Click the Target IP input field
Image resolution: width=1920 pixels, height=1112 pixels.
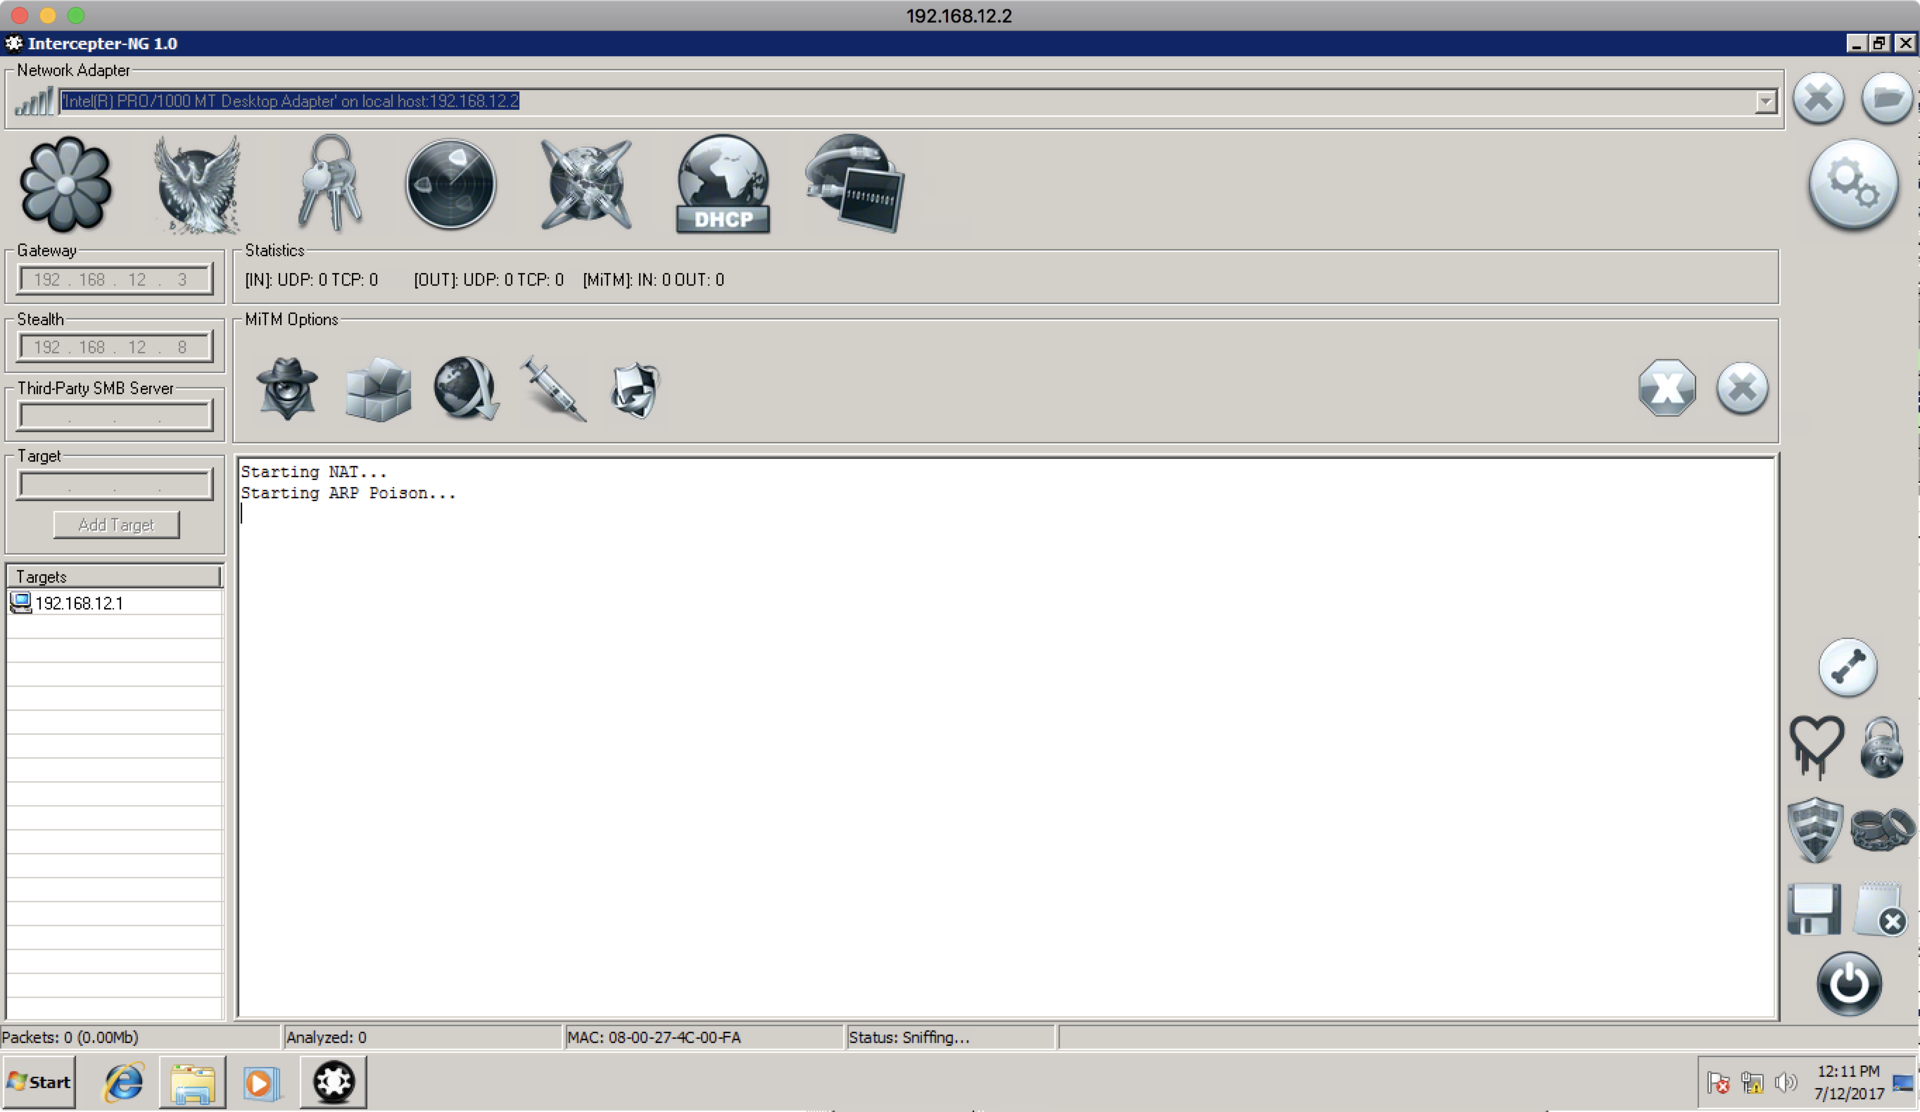(115, 485)
